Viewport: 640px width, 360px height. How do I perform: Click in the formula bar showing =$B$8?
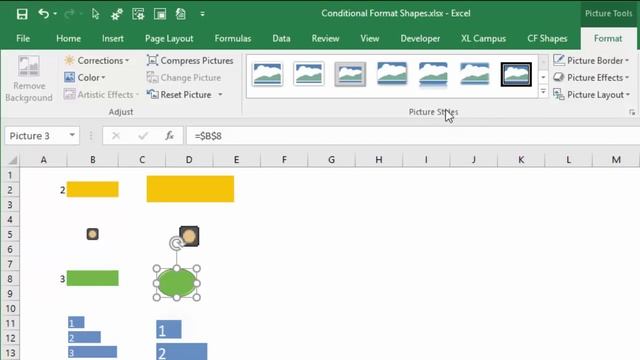click(413, 136)
